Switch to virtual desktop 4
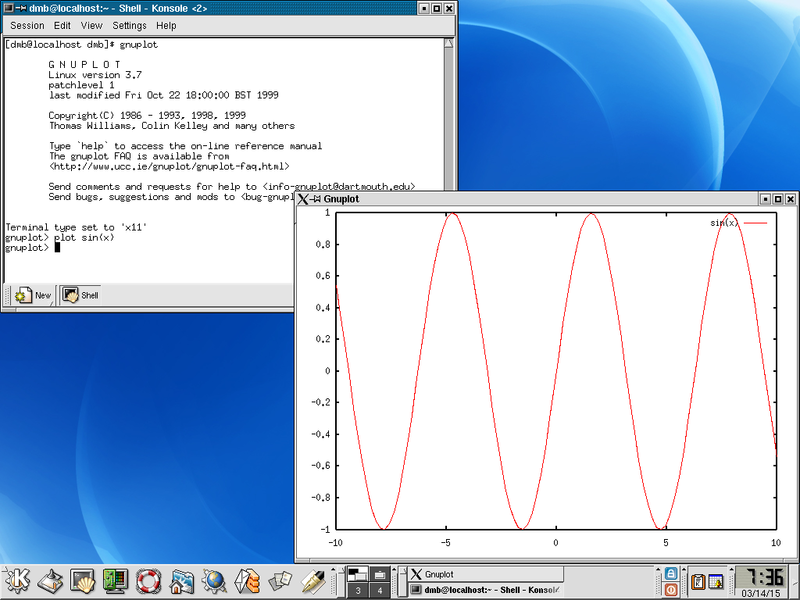Screen dimensions: 800x600 coord(379,590)
